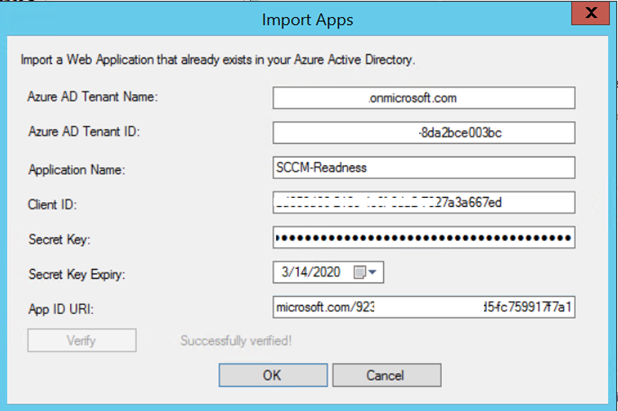Click into the Client ID field

424,203
